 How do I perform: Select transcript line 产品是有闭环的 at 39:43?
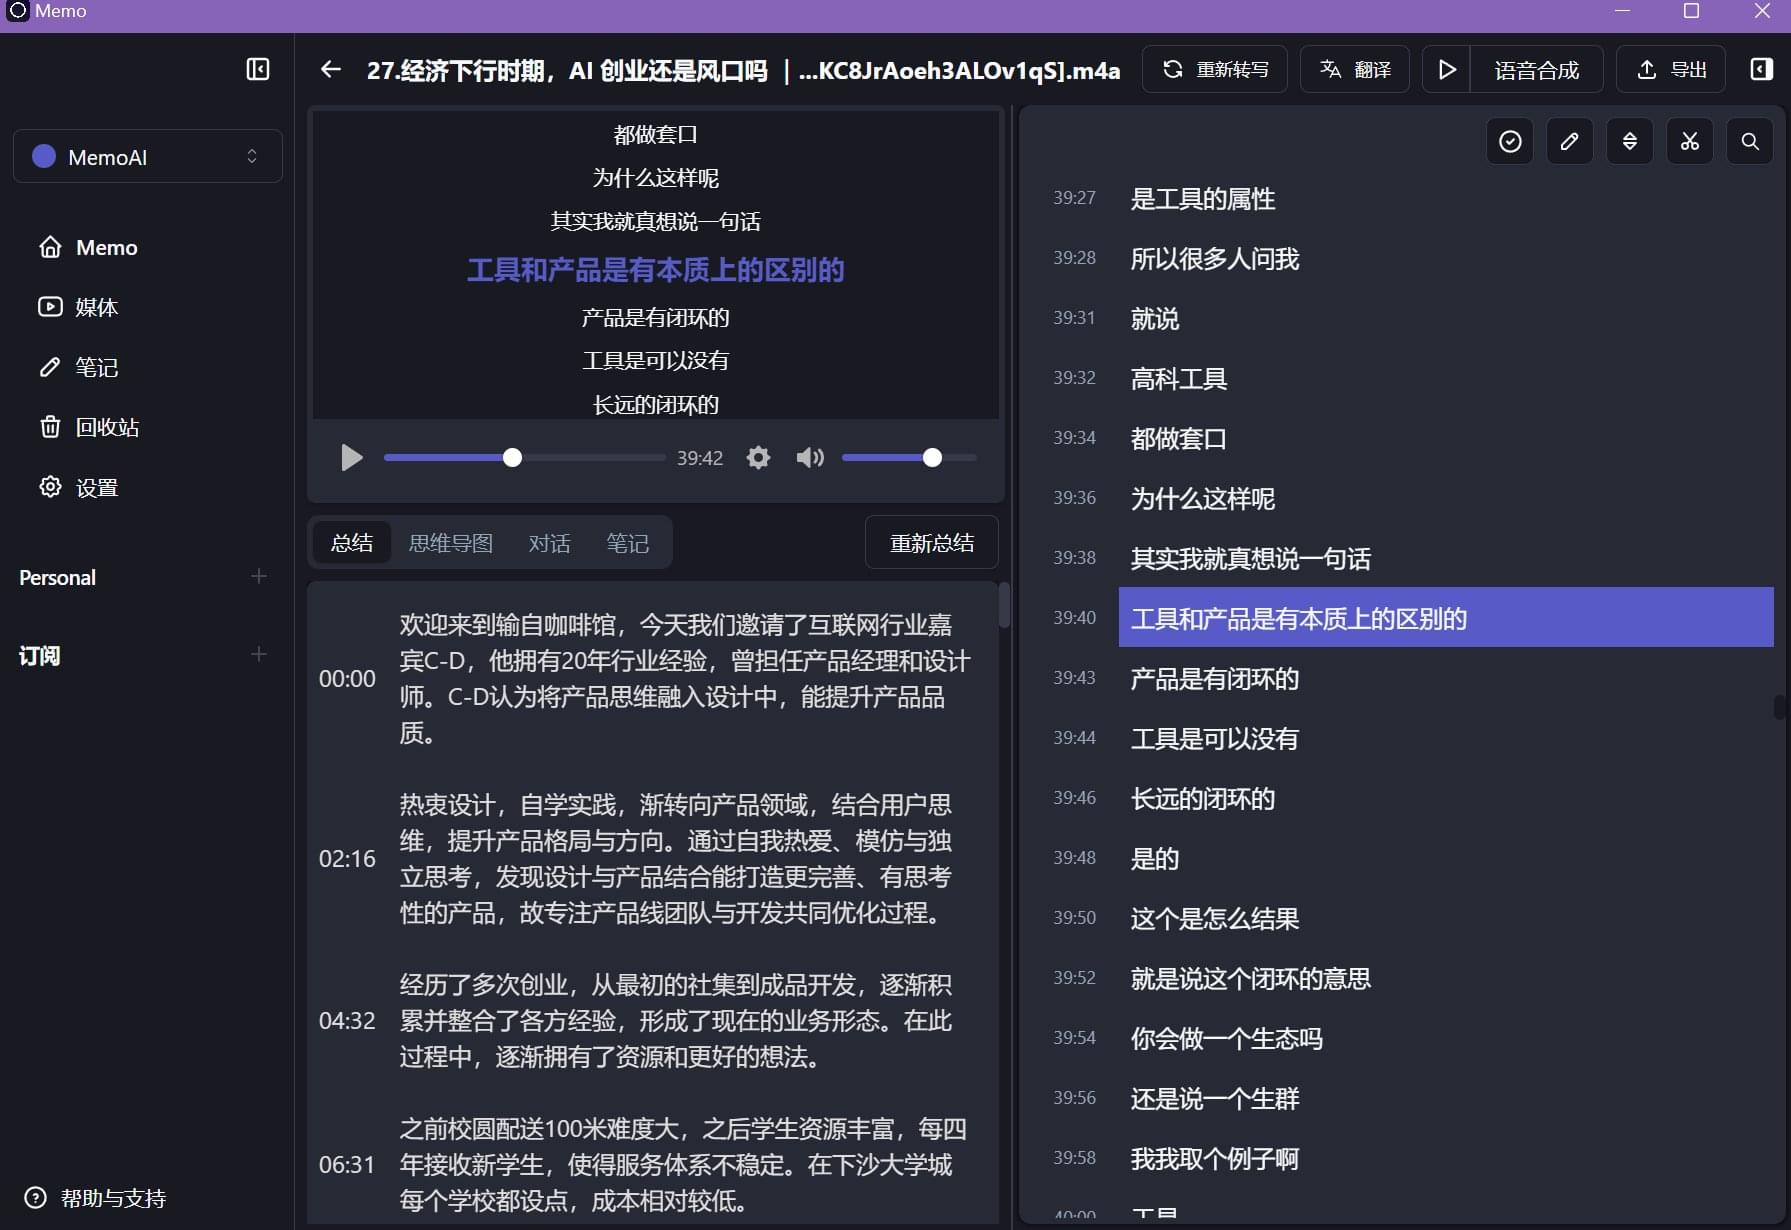tap(1215, 679)
